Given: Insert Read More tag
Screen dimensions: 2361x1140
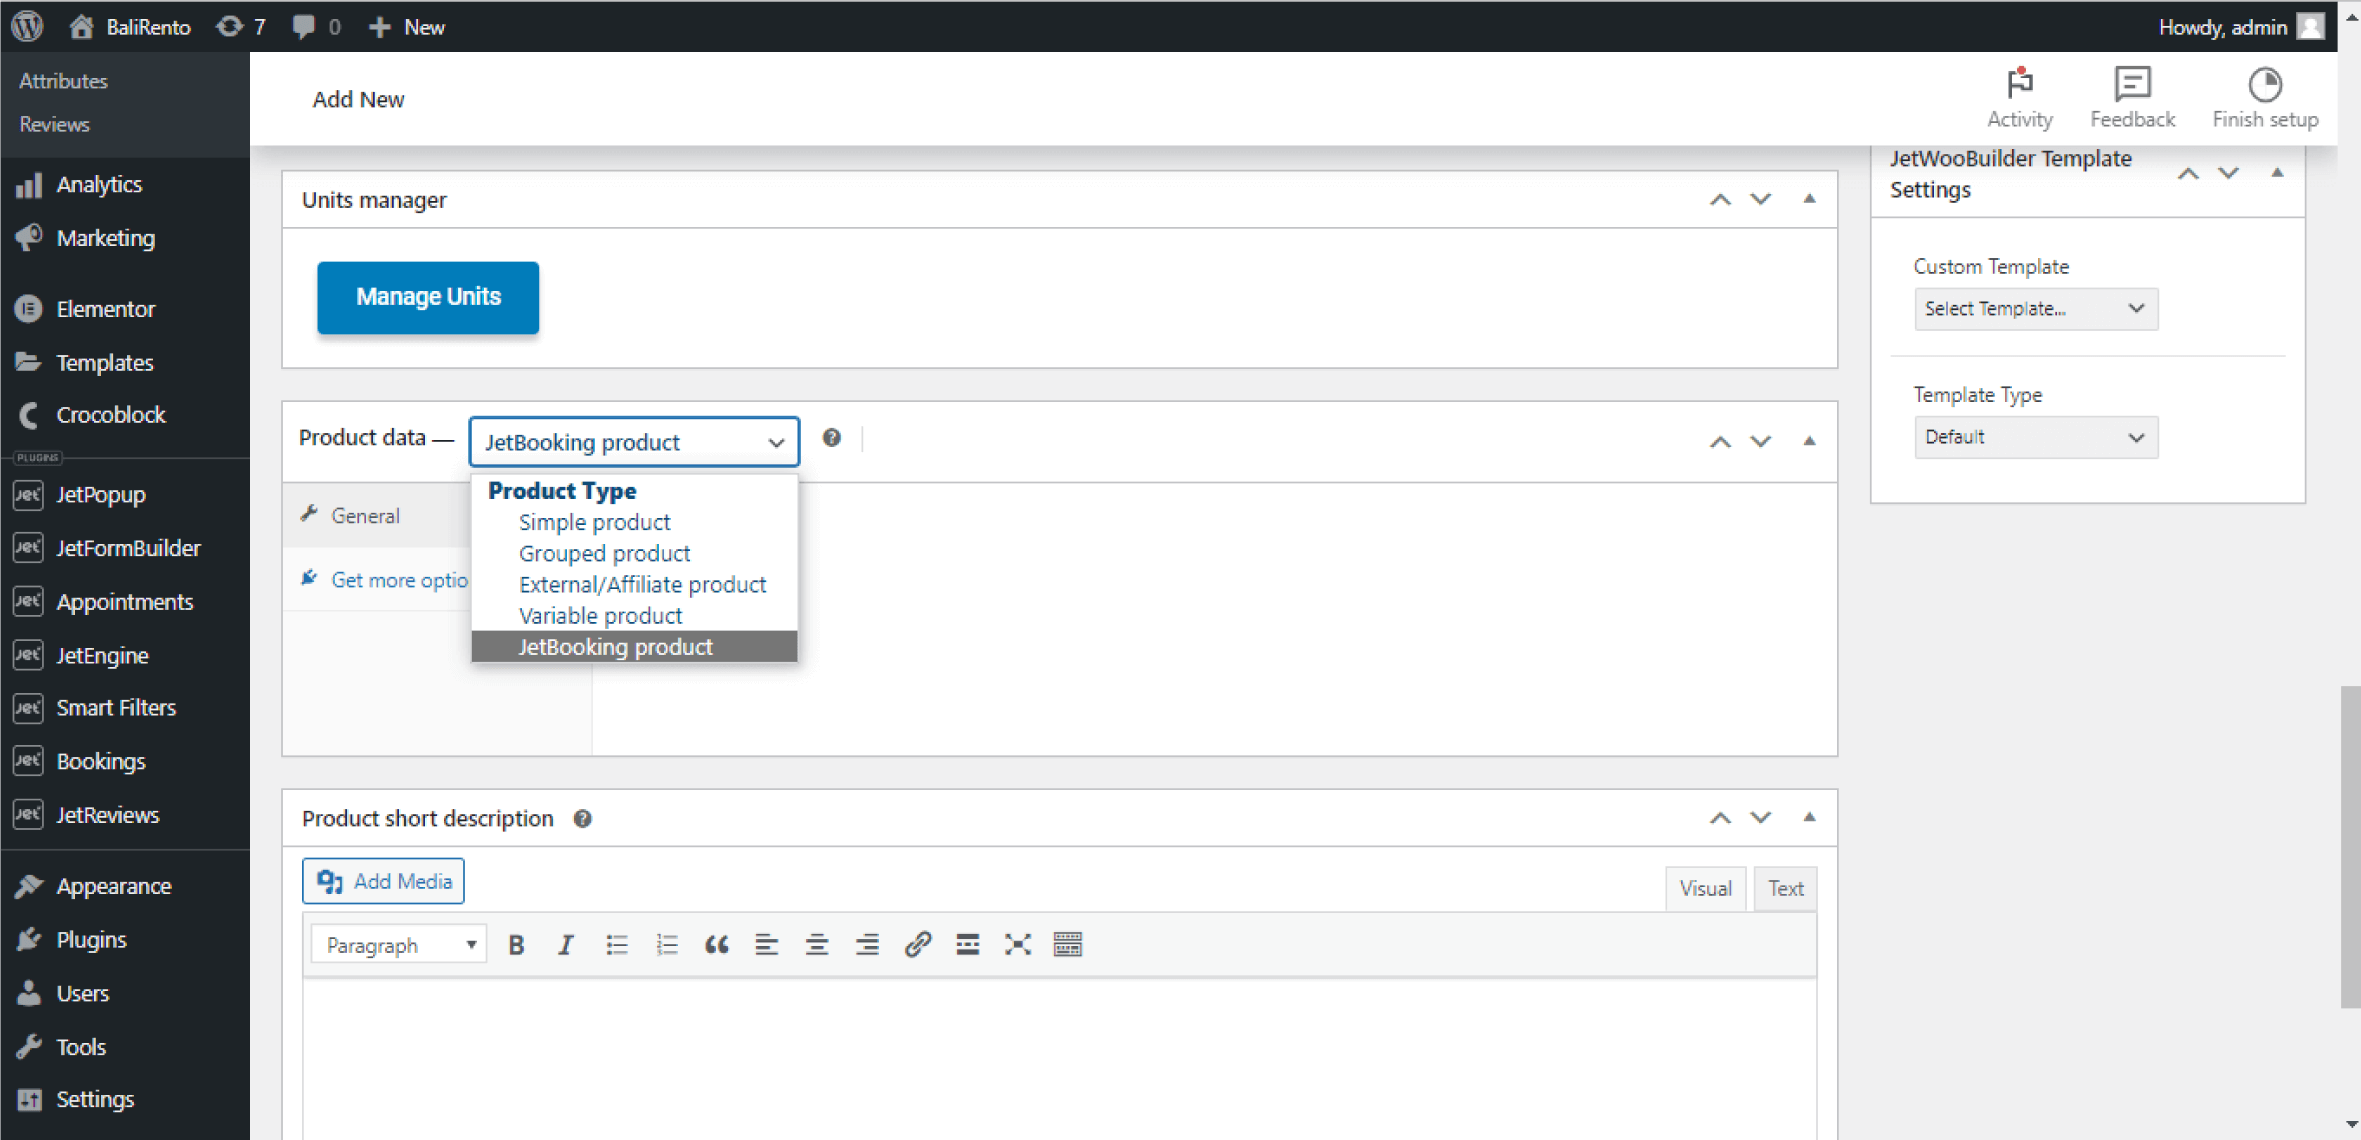Looking at the screenshot, I should point(967,945).
